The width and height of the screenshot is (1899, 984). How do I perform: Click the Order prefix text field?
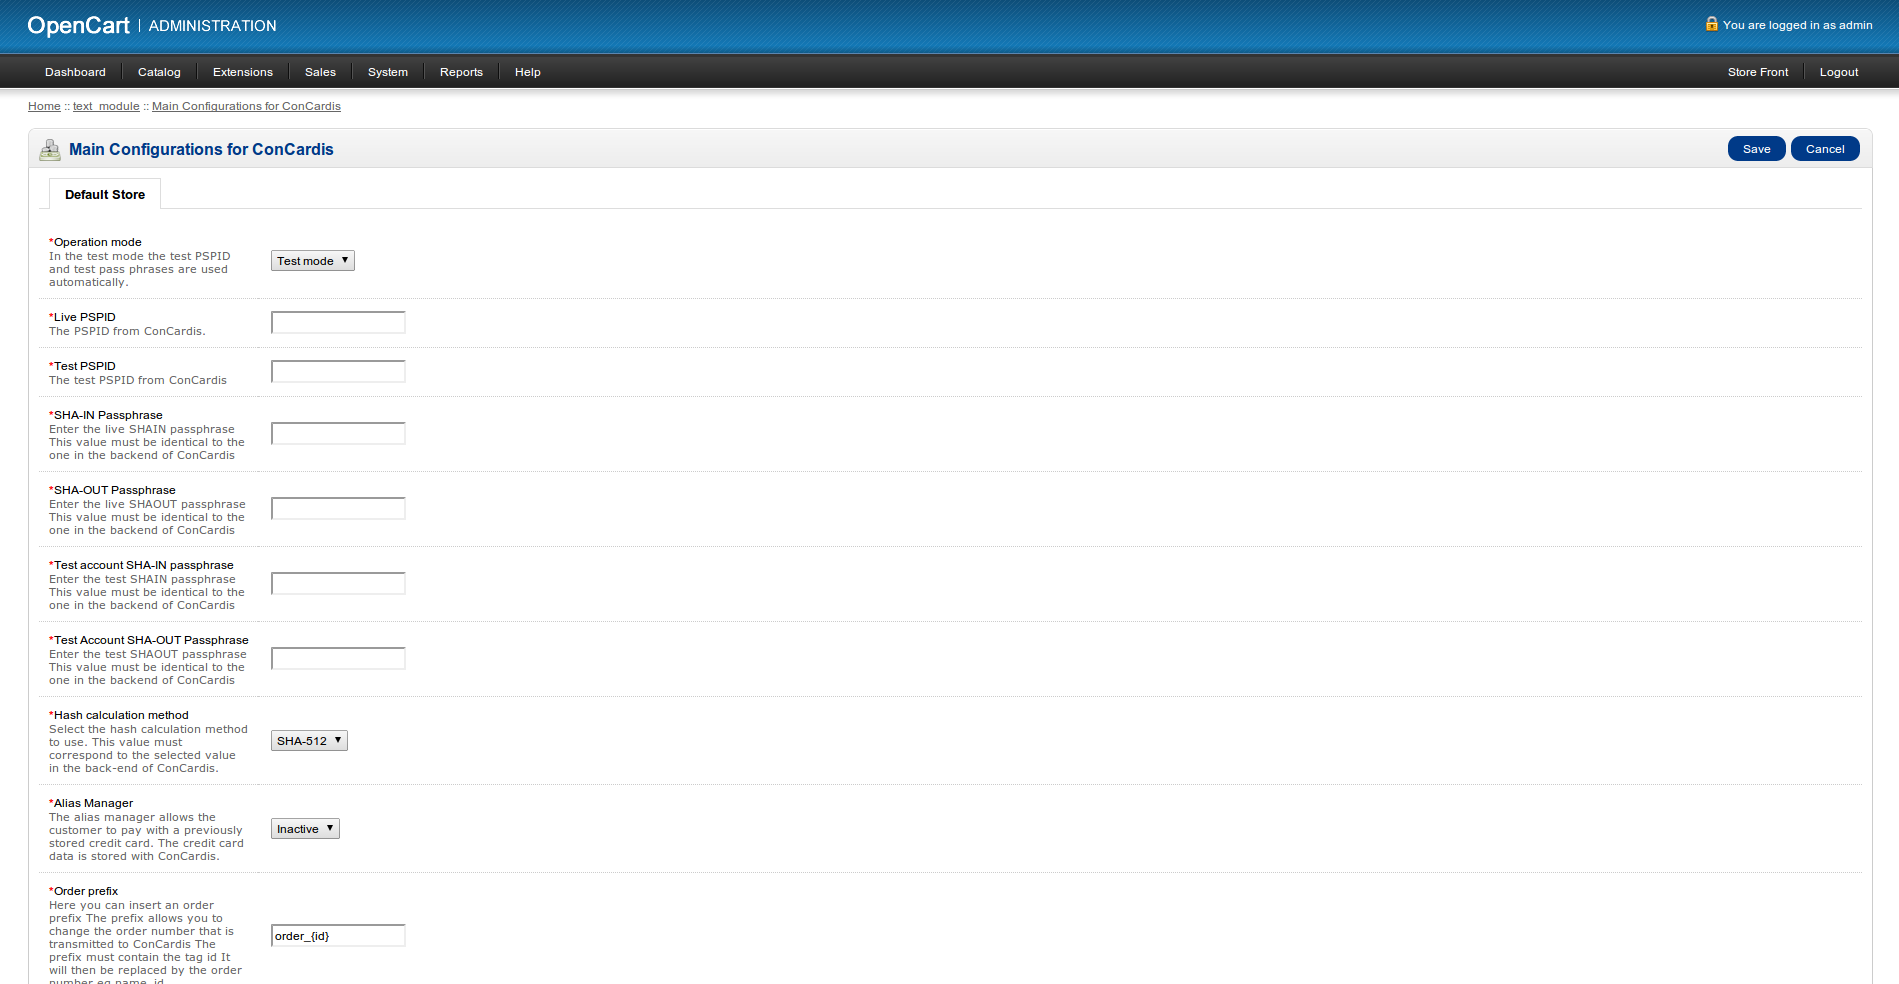pos(338,936)
